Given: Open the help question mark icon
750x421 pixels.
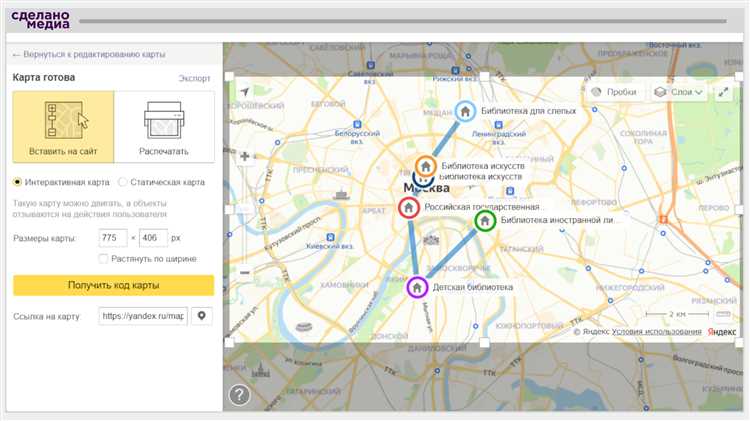Looking at the screenshot, I should tap(239, 394).
